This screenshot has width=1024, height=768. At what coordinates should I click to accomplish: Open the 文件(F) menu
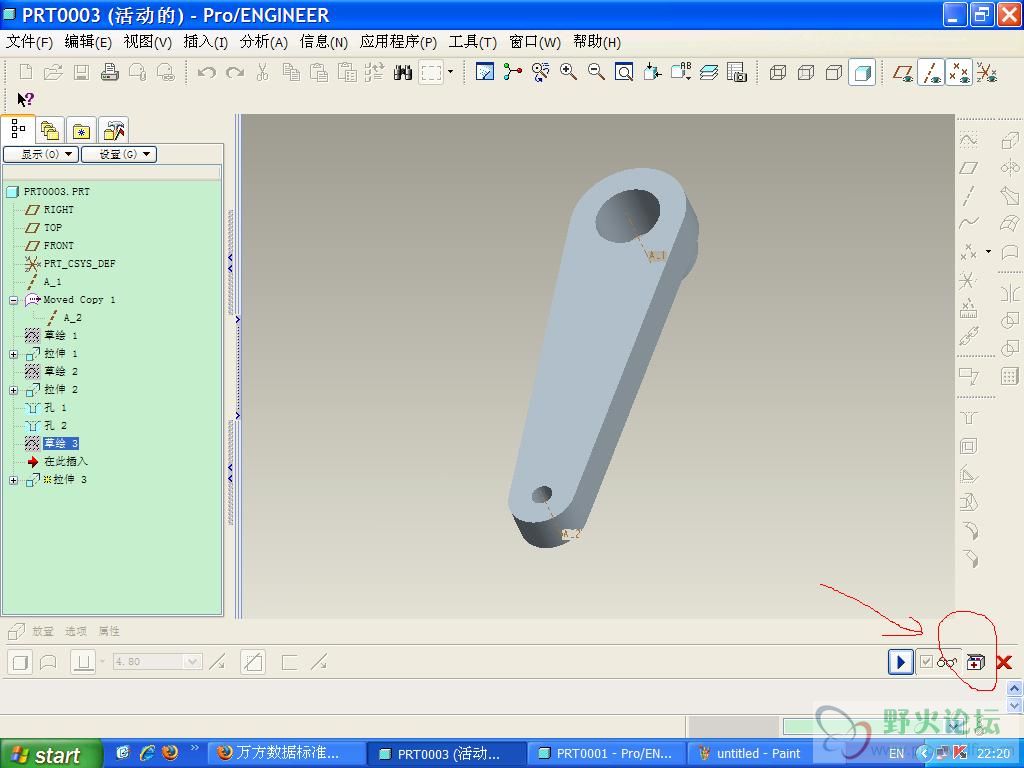coord(29,42)
